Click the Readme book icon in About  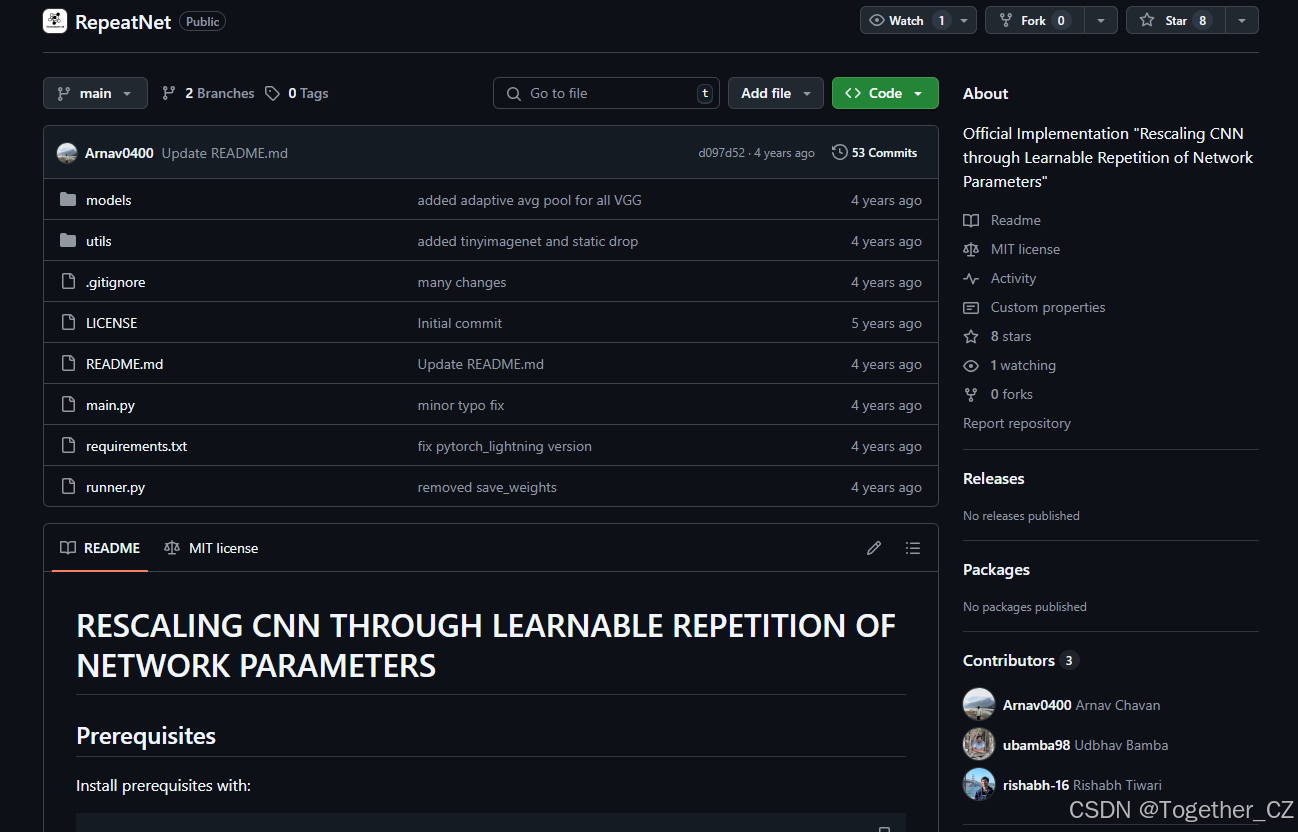click(x=971, y=220)
